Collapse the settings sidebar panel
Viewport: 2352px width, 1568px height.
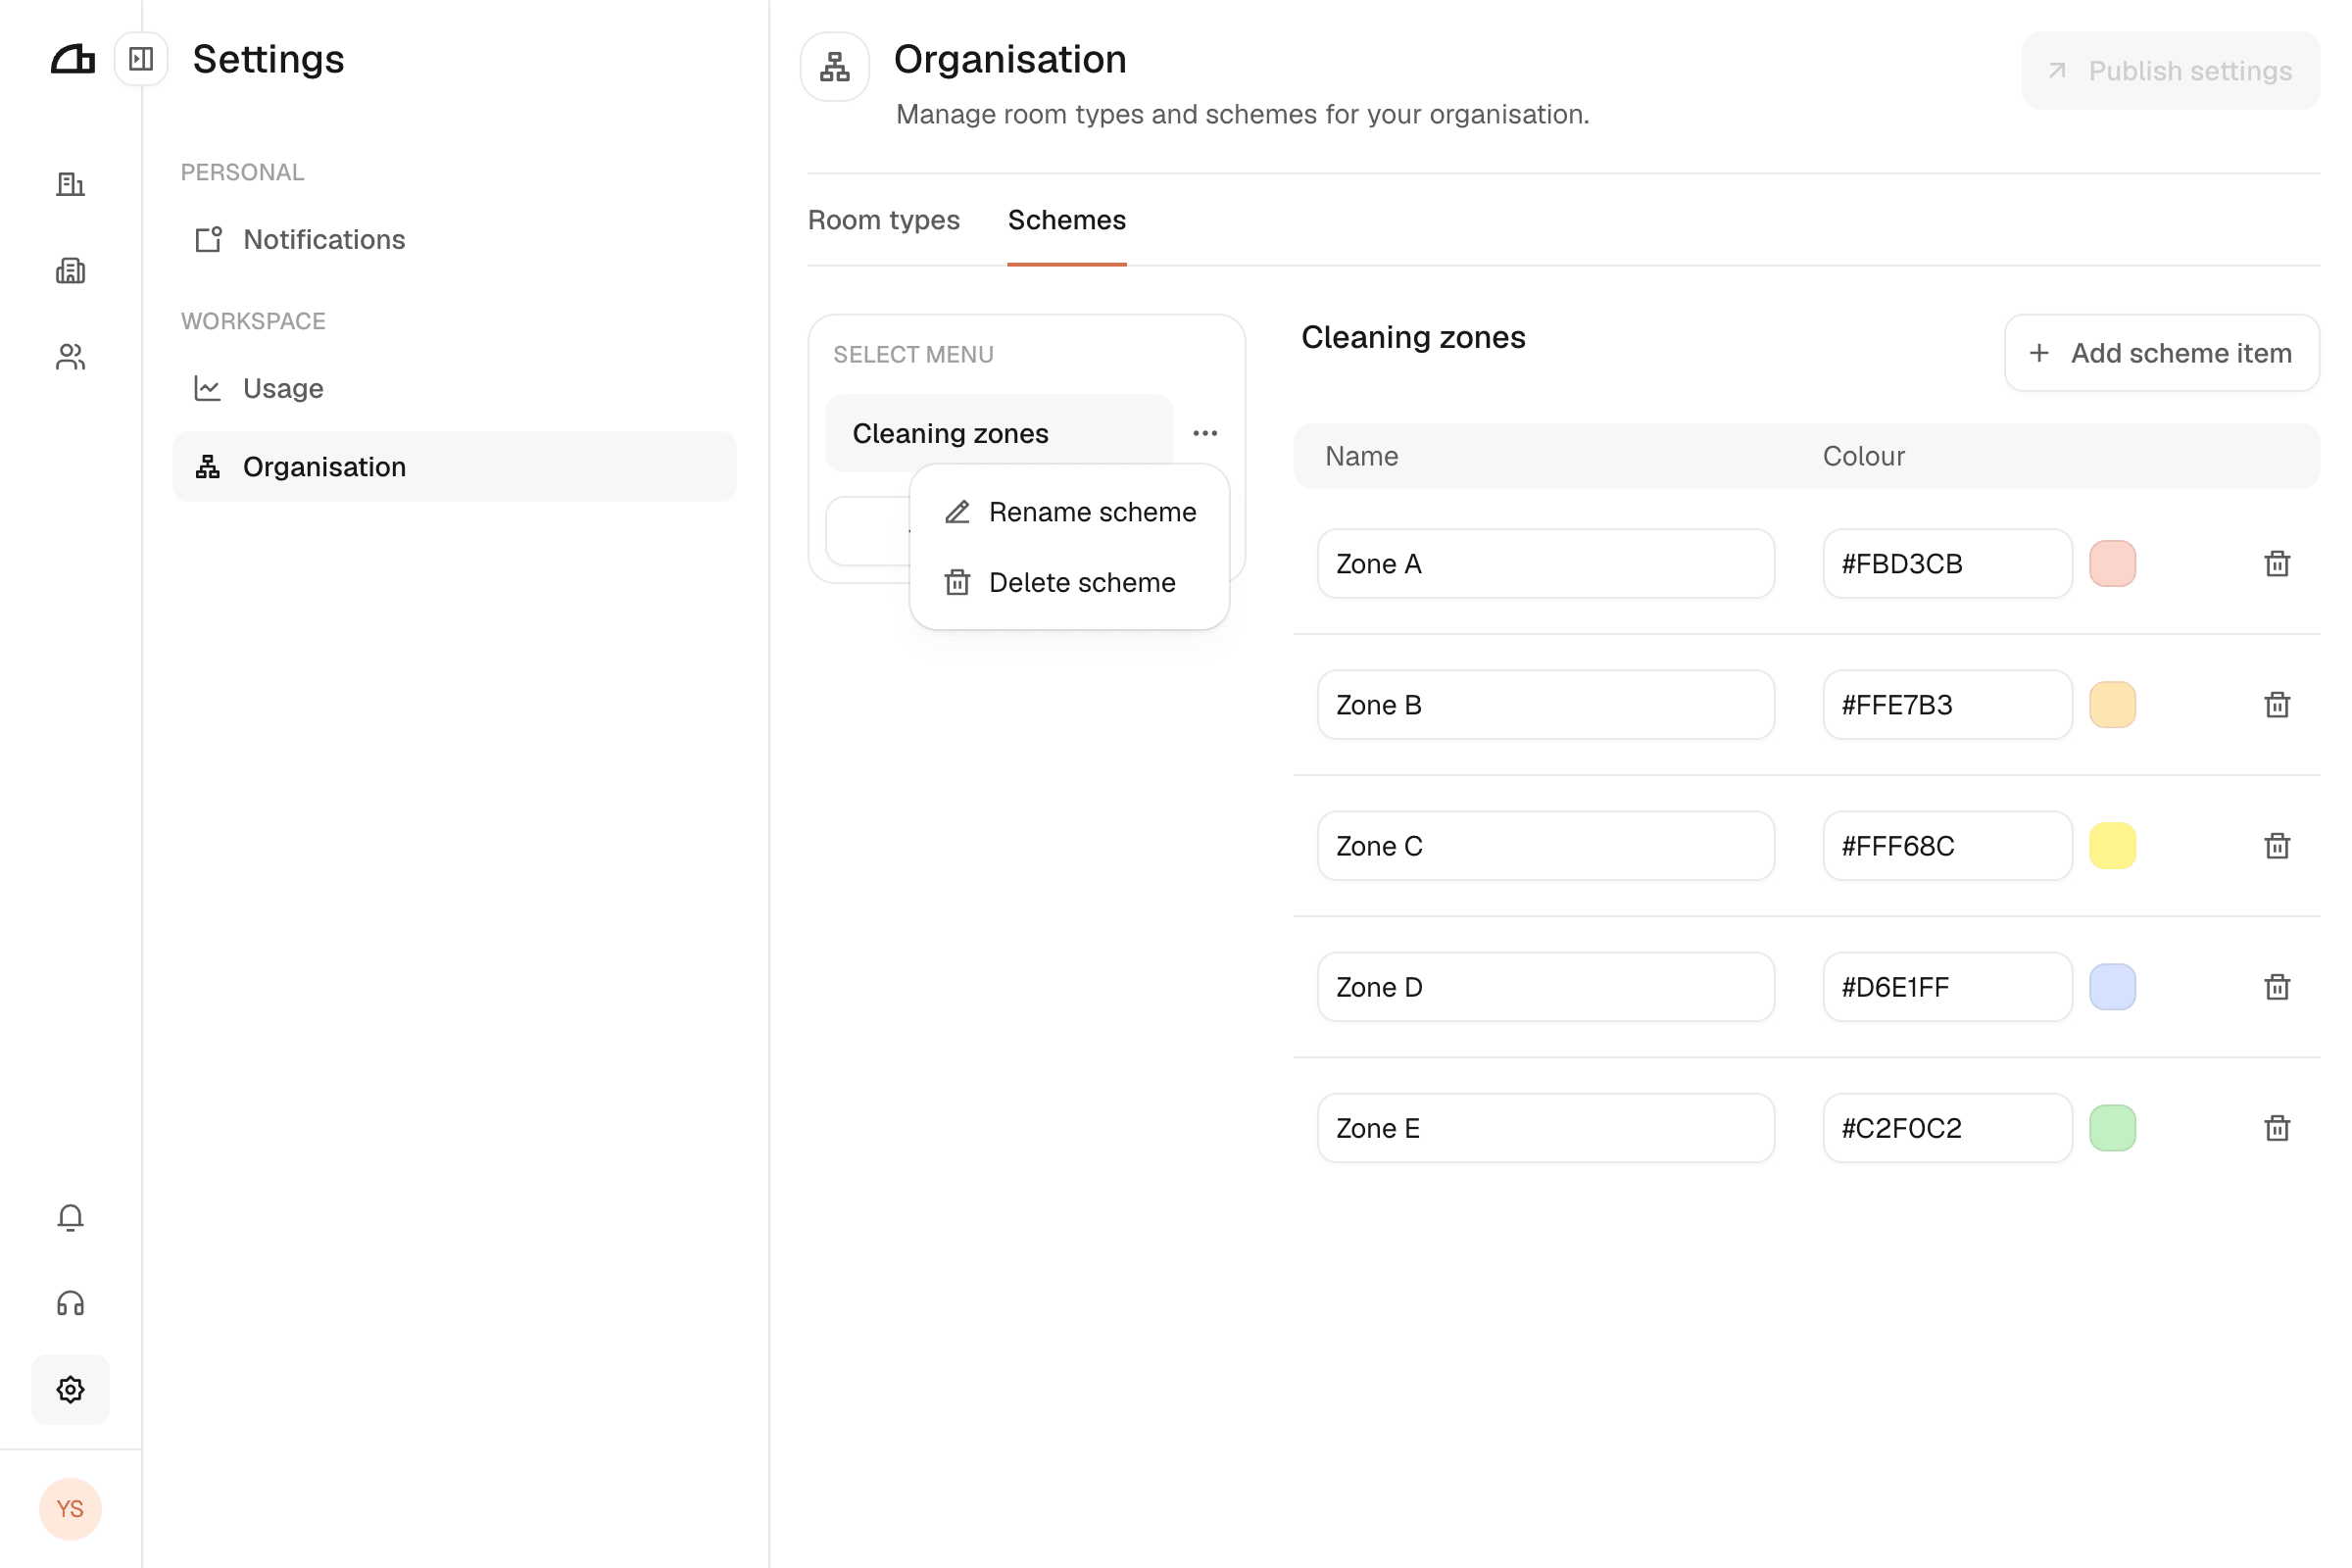click(x=141, y=59)
